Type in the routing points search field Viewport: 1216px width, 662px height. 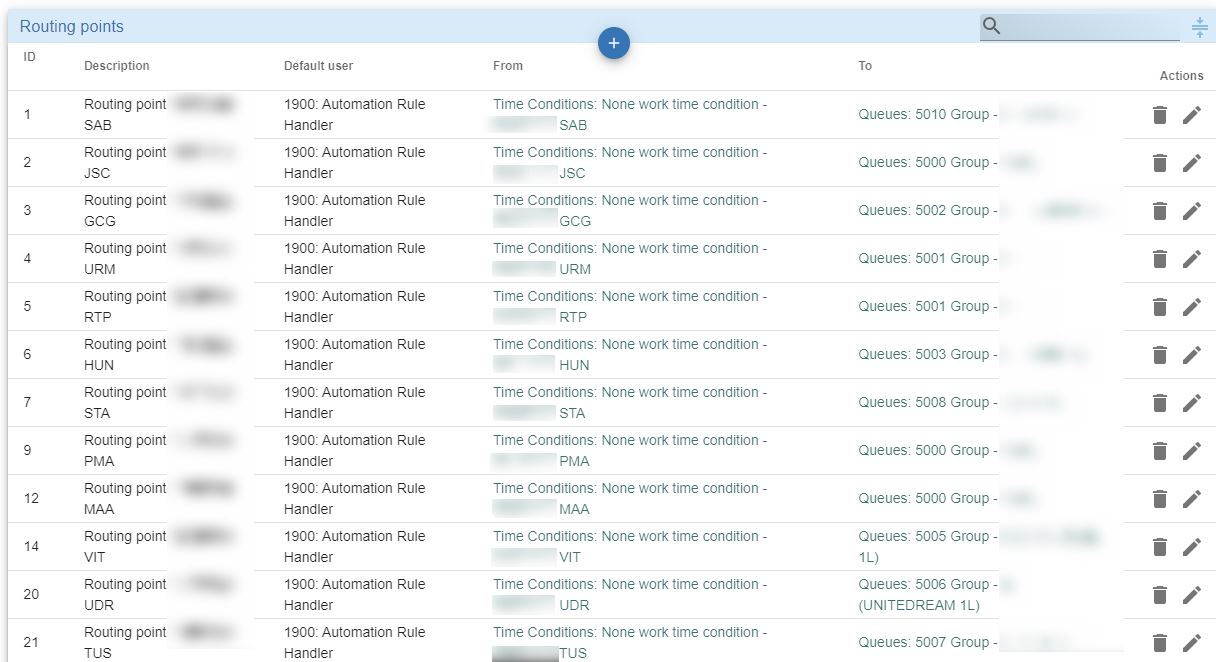(1090, 27)
